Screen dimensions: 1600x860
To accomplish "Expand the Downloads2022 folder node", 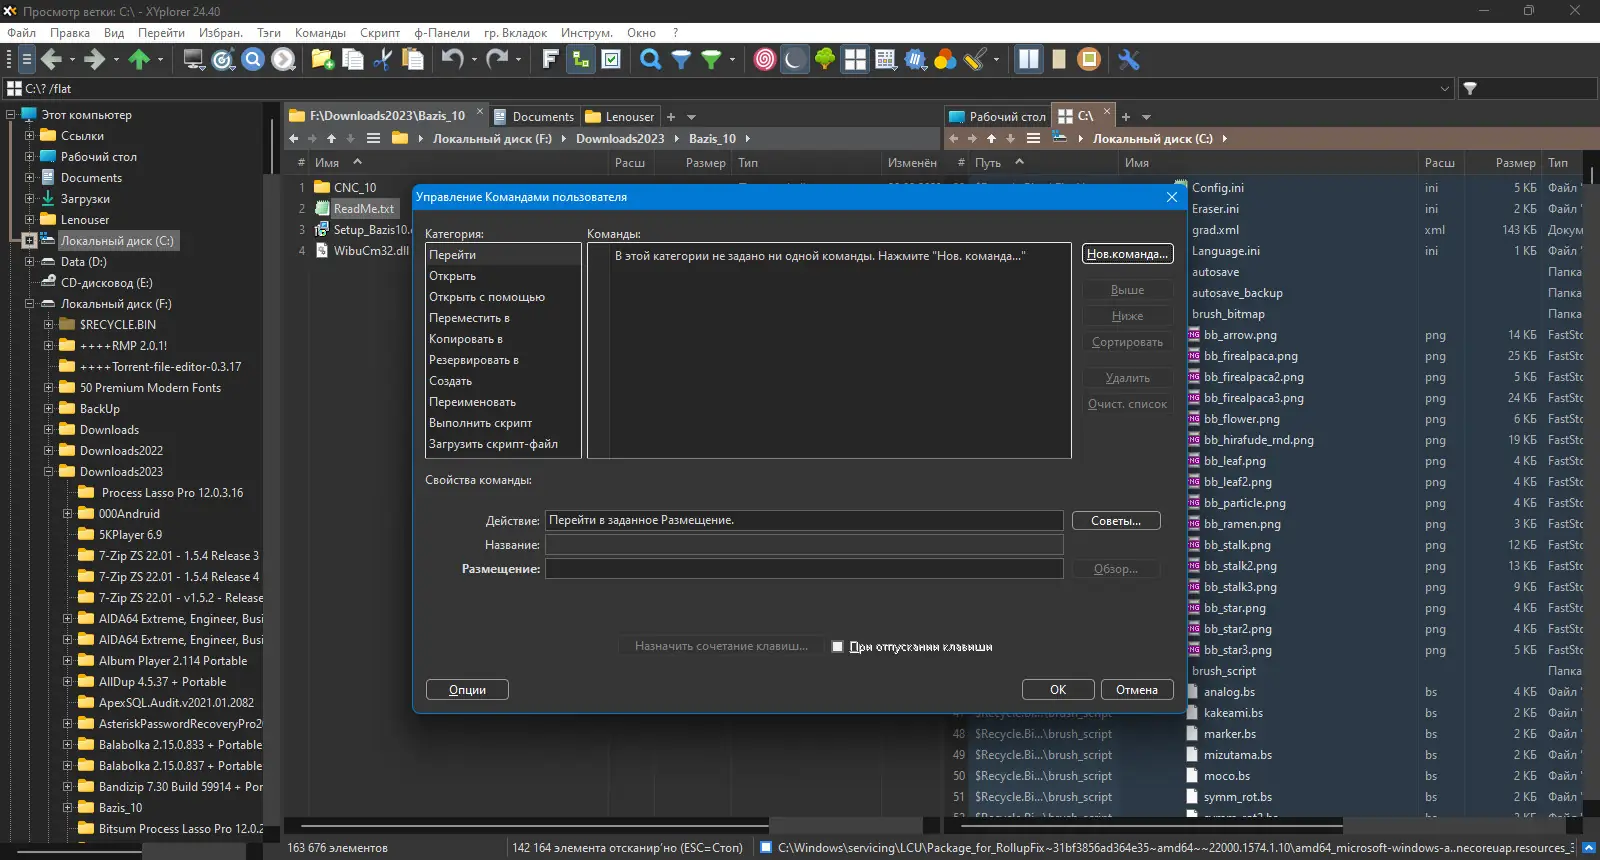I will pos(48,451).
